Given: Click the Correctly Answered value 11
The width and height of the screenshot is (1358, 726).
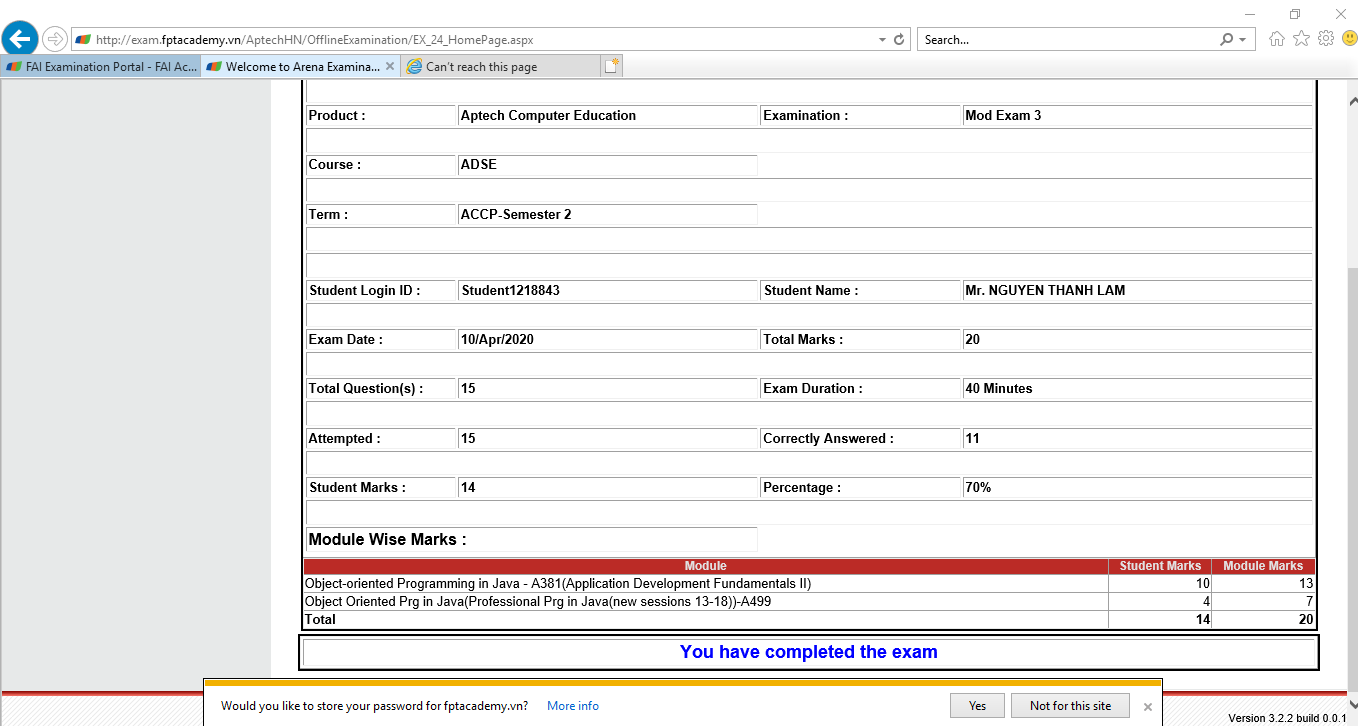Looking at the screenshot, I should pyautogui.click(x=972, y=439).
